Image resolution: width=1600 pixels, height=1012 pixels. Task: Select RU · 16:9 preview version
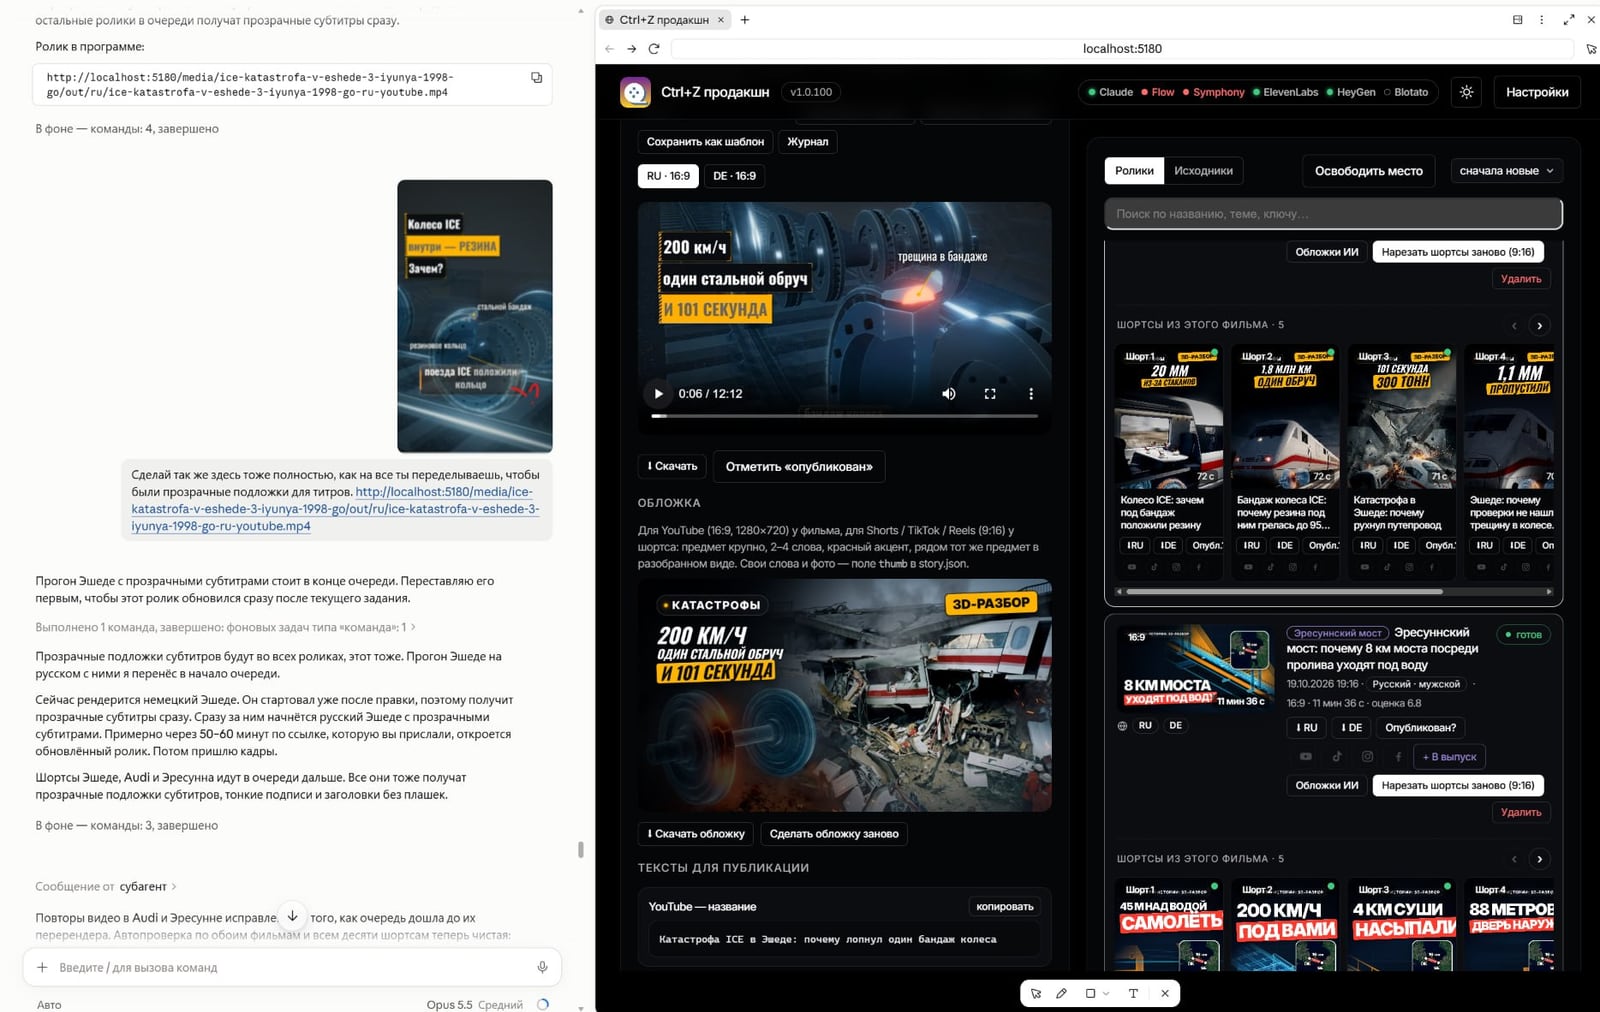point(668,176)
